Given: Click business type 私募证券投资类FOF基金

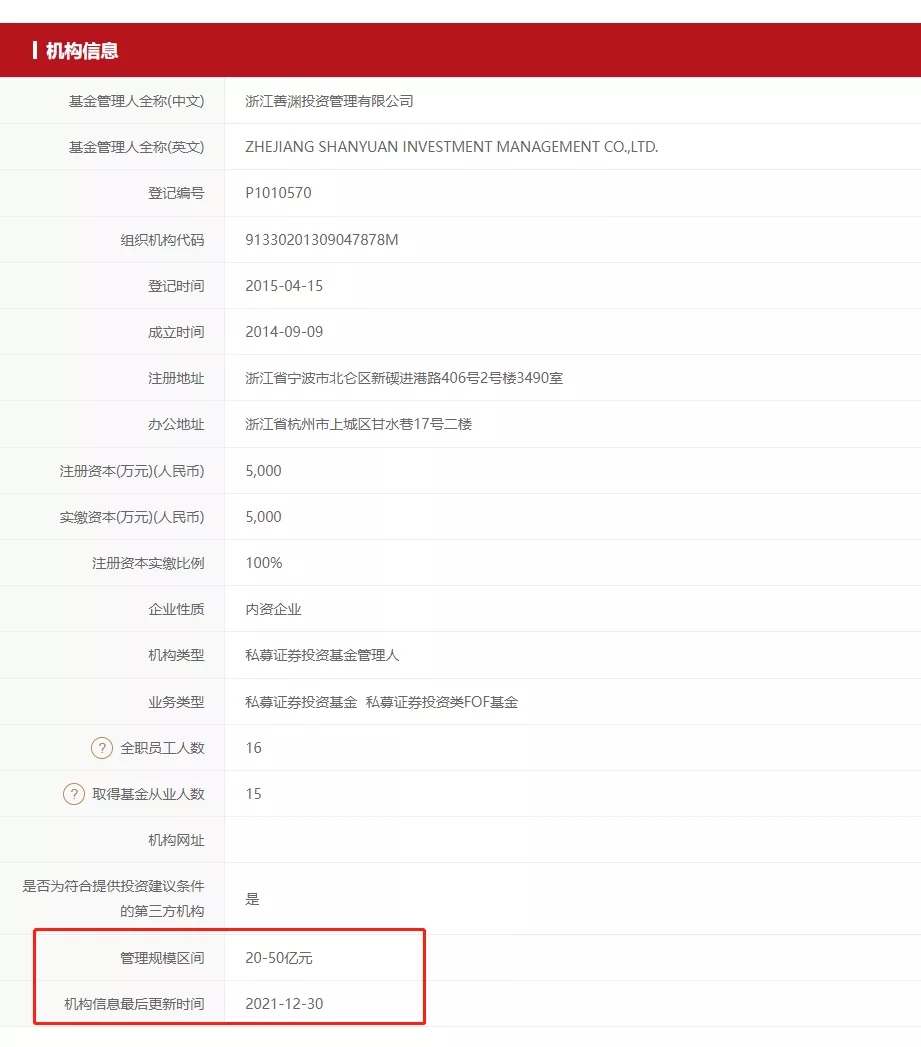Looking at the screenshot, I should coord(442,702).
